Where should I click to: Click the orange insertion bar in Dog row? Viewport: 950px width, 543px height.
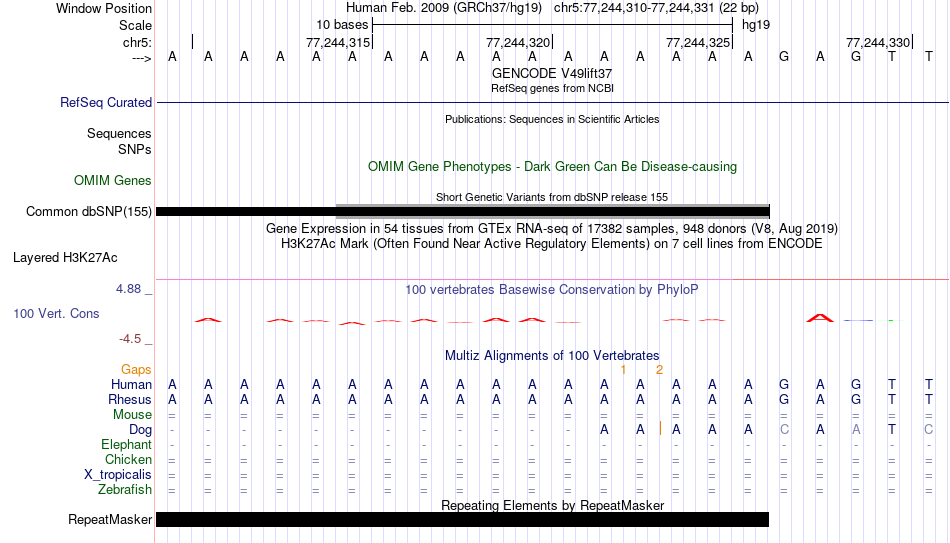click(660, 429)
